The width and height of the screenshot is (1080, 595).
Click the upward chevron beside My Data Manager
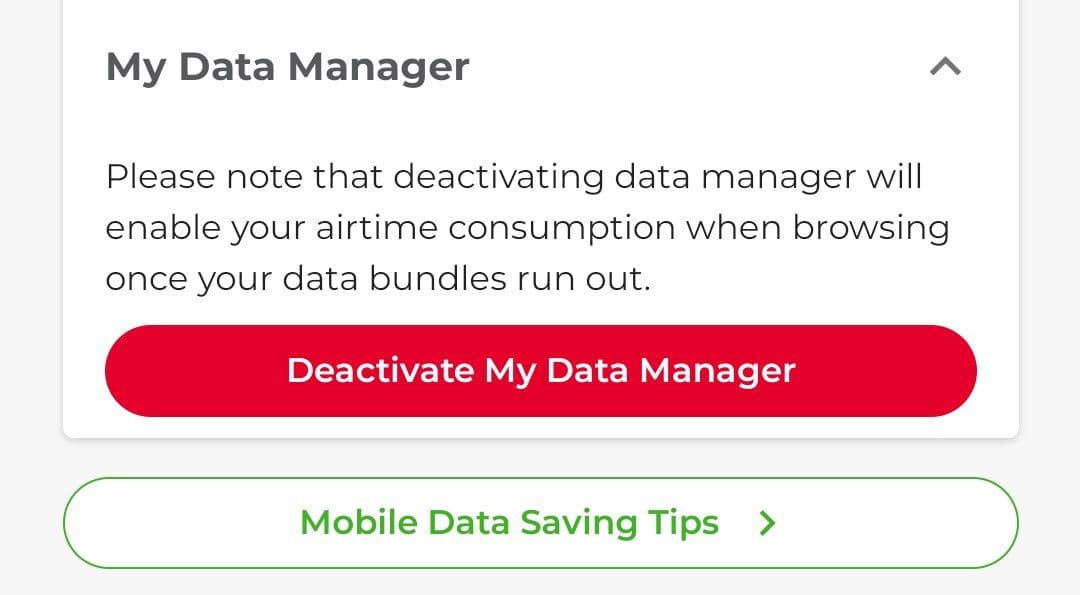pyautogui.click(x=945, y=67)
